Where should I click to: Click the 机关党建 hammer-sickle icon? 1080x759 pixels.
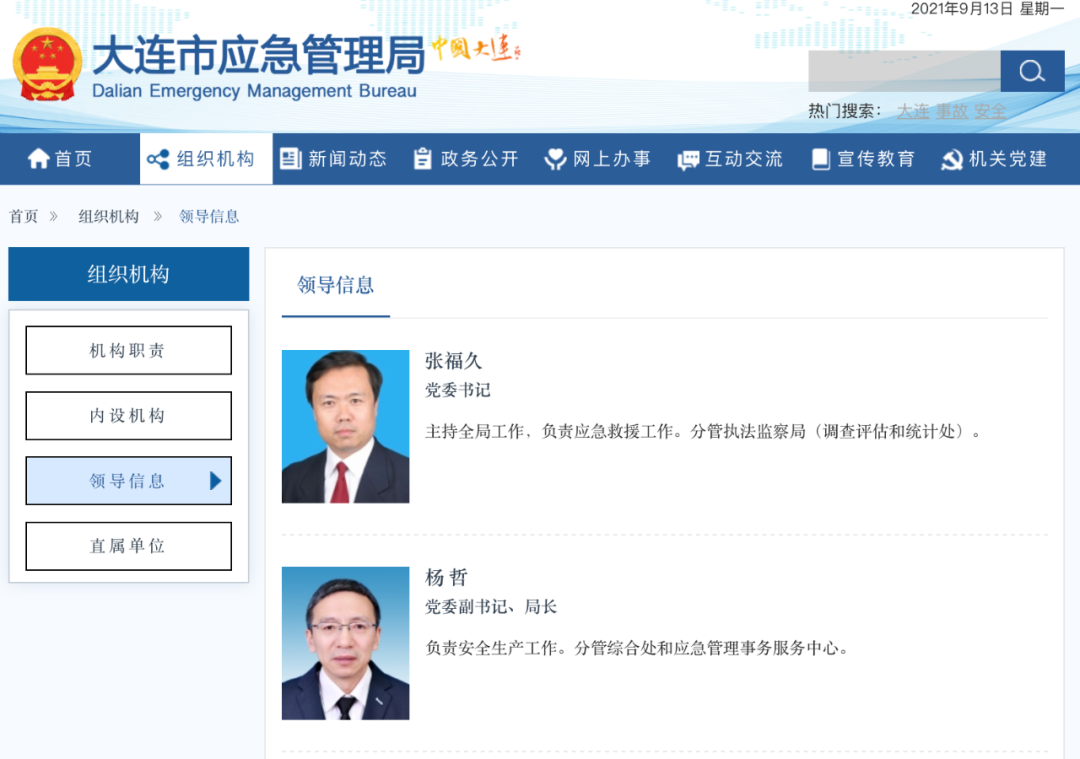click(x=950, y=158)
